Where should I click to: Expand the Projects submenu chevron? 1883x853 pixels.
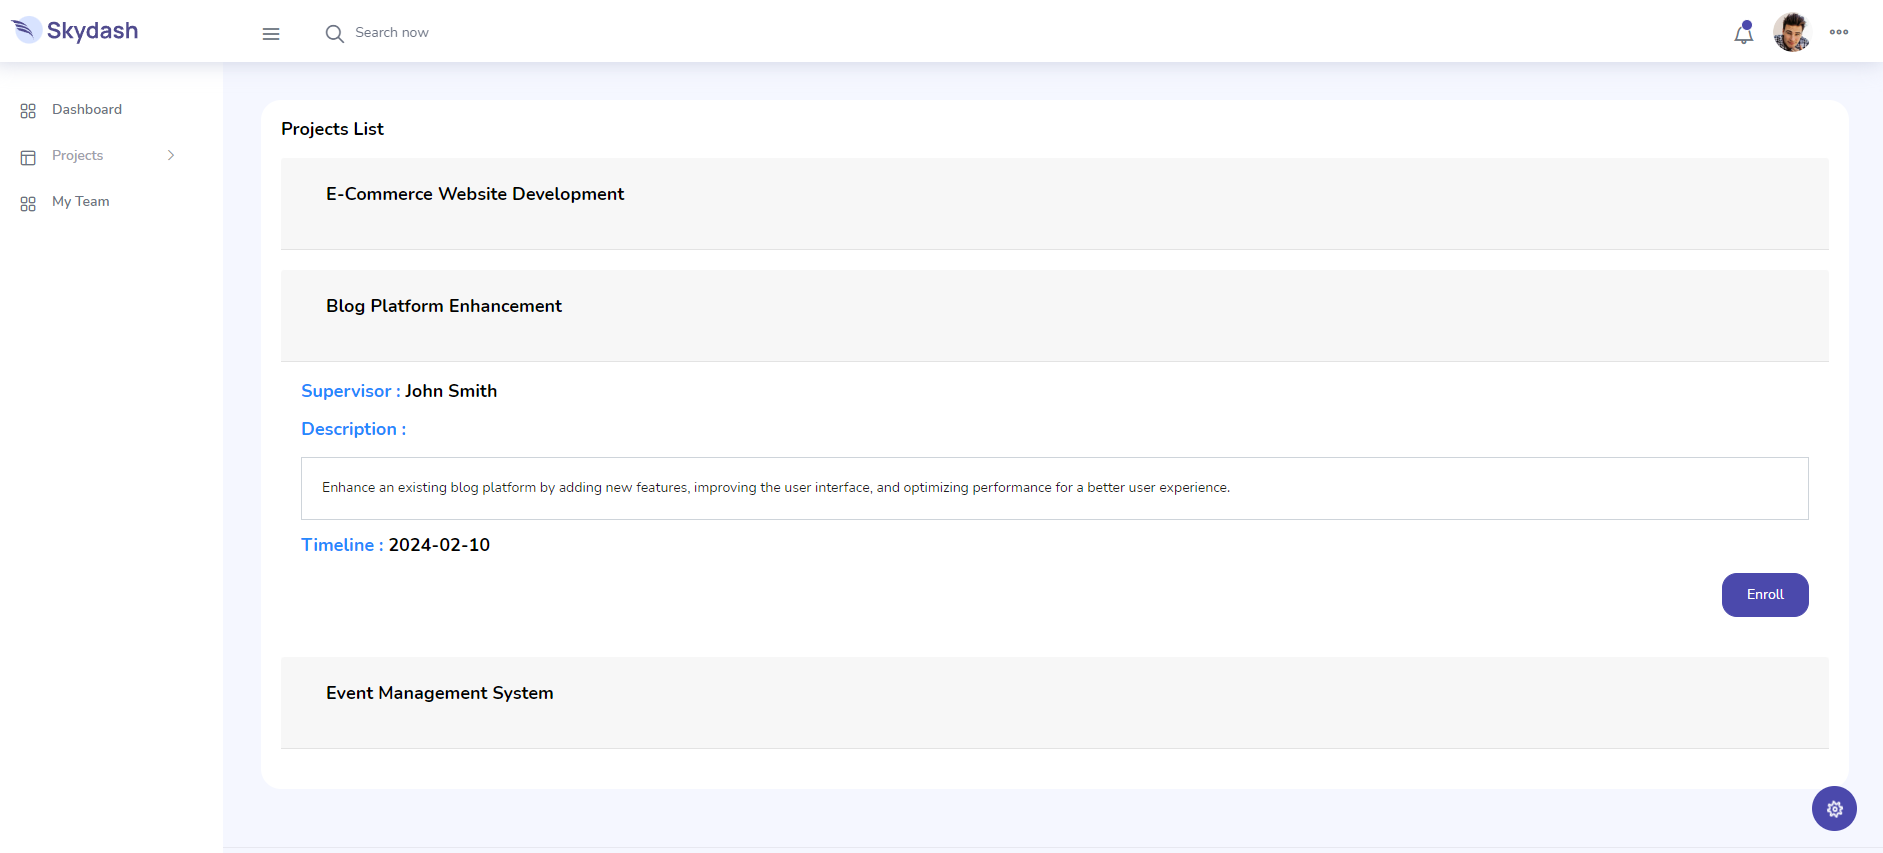point(171,155)
